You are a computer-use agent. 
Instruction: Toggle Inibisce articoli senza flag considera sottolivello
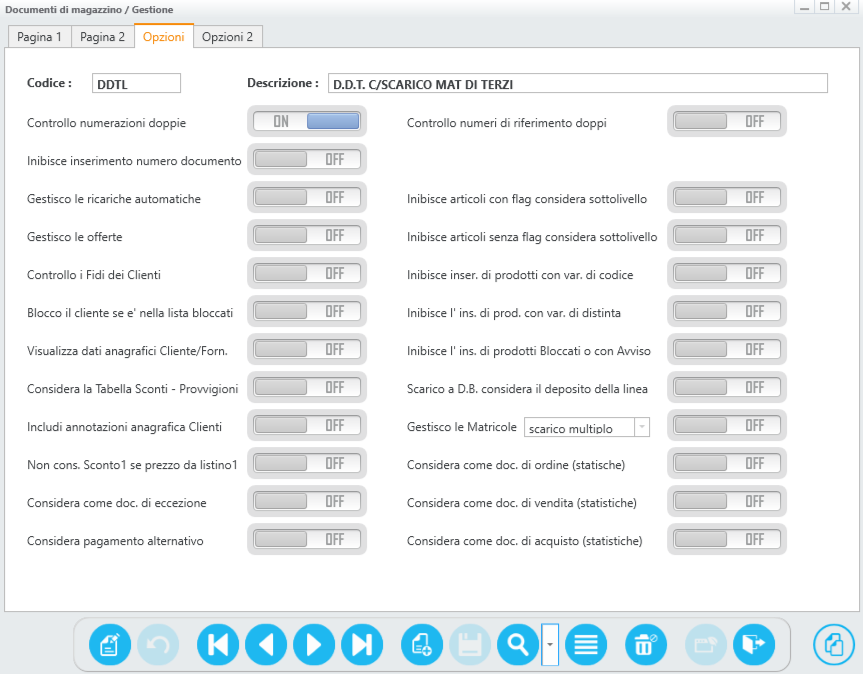click(727, 235)
